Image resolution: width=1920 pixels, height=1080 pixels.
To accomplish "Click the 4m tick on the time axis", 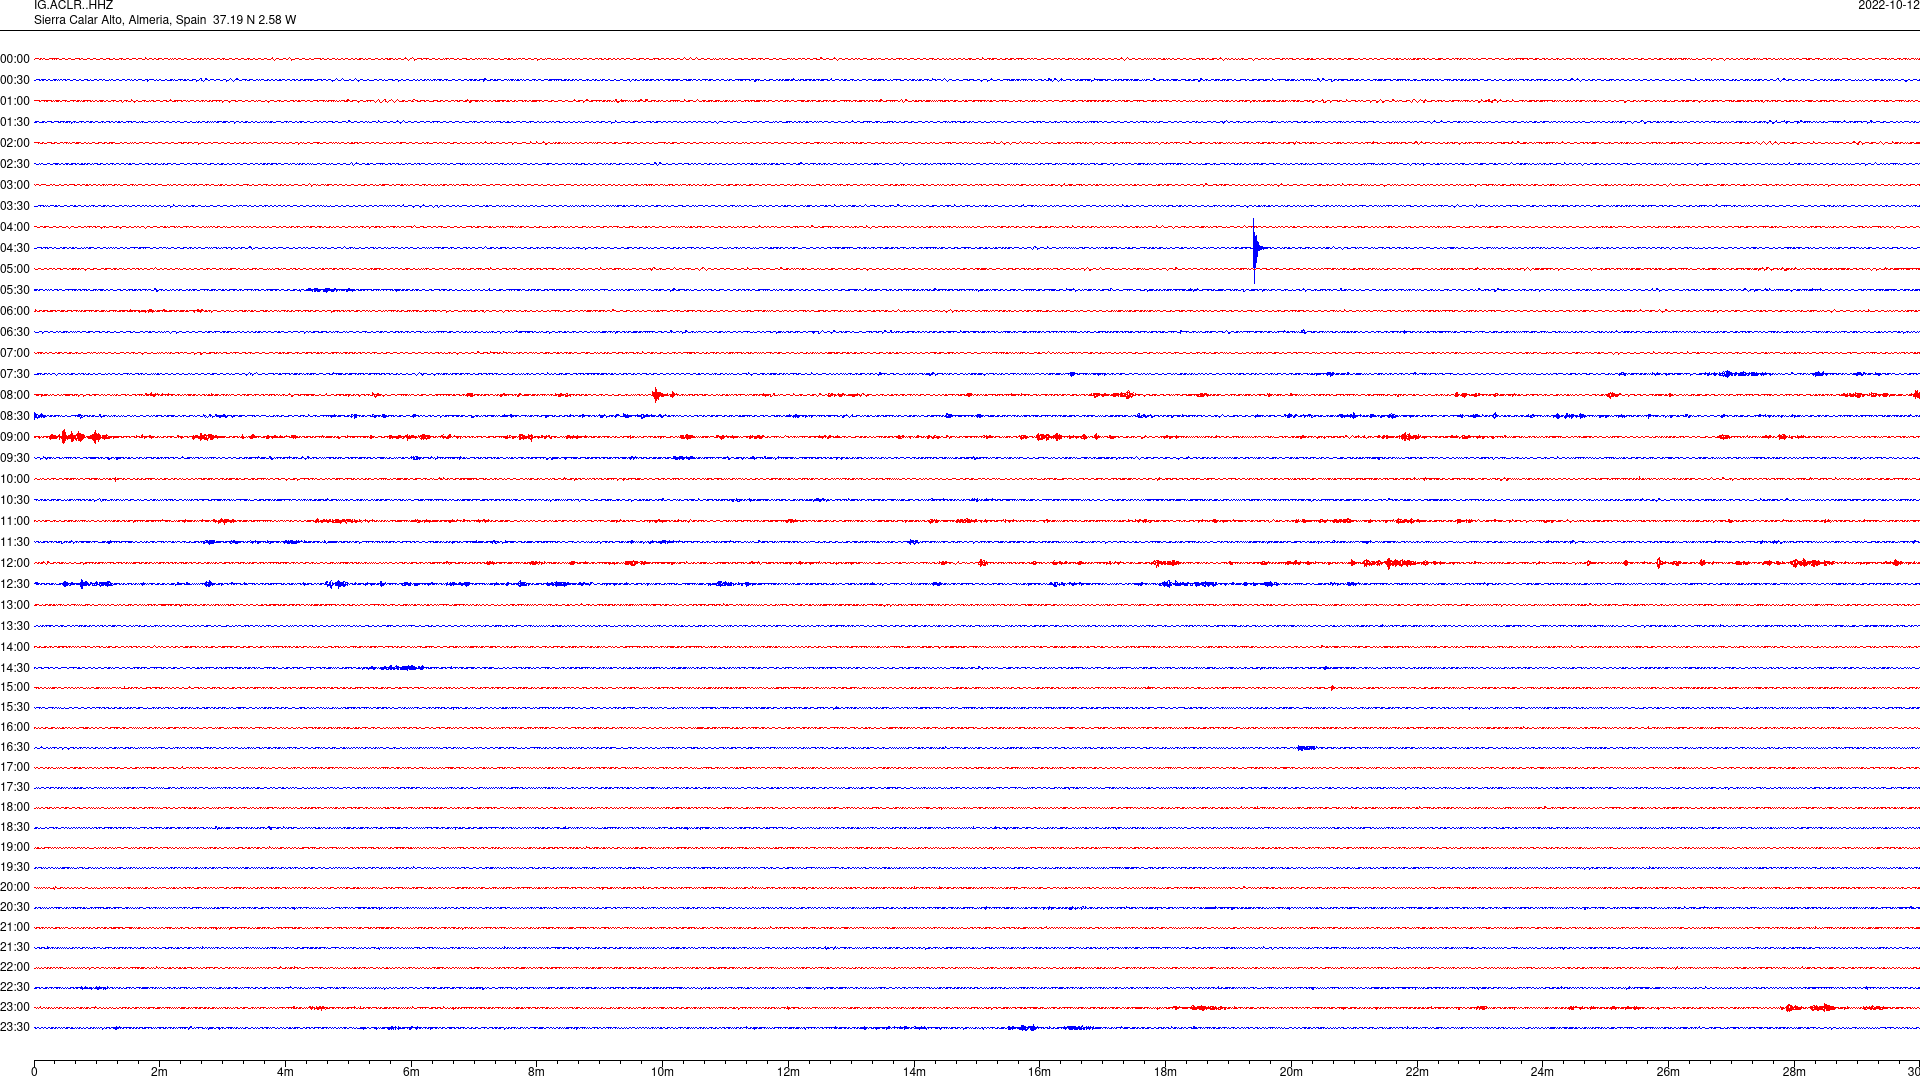I will (285, 1072).
